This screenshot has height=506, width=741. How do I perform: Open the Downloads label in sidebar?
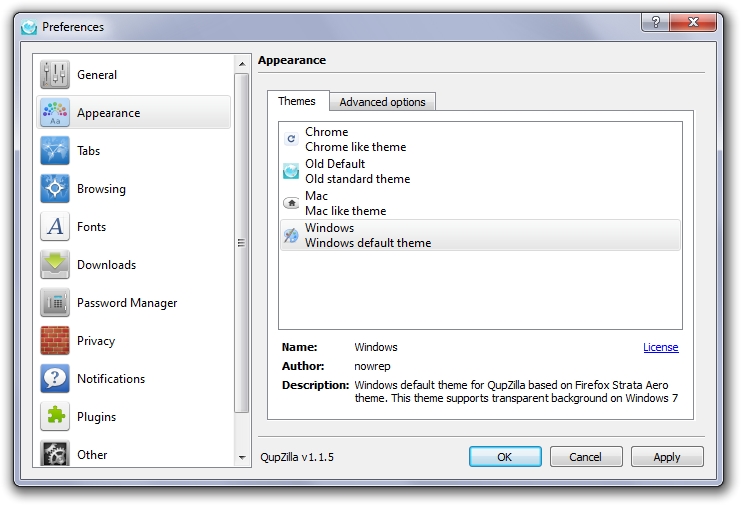pyautogui.click(x=107, y=265)
